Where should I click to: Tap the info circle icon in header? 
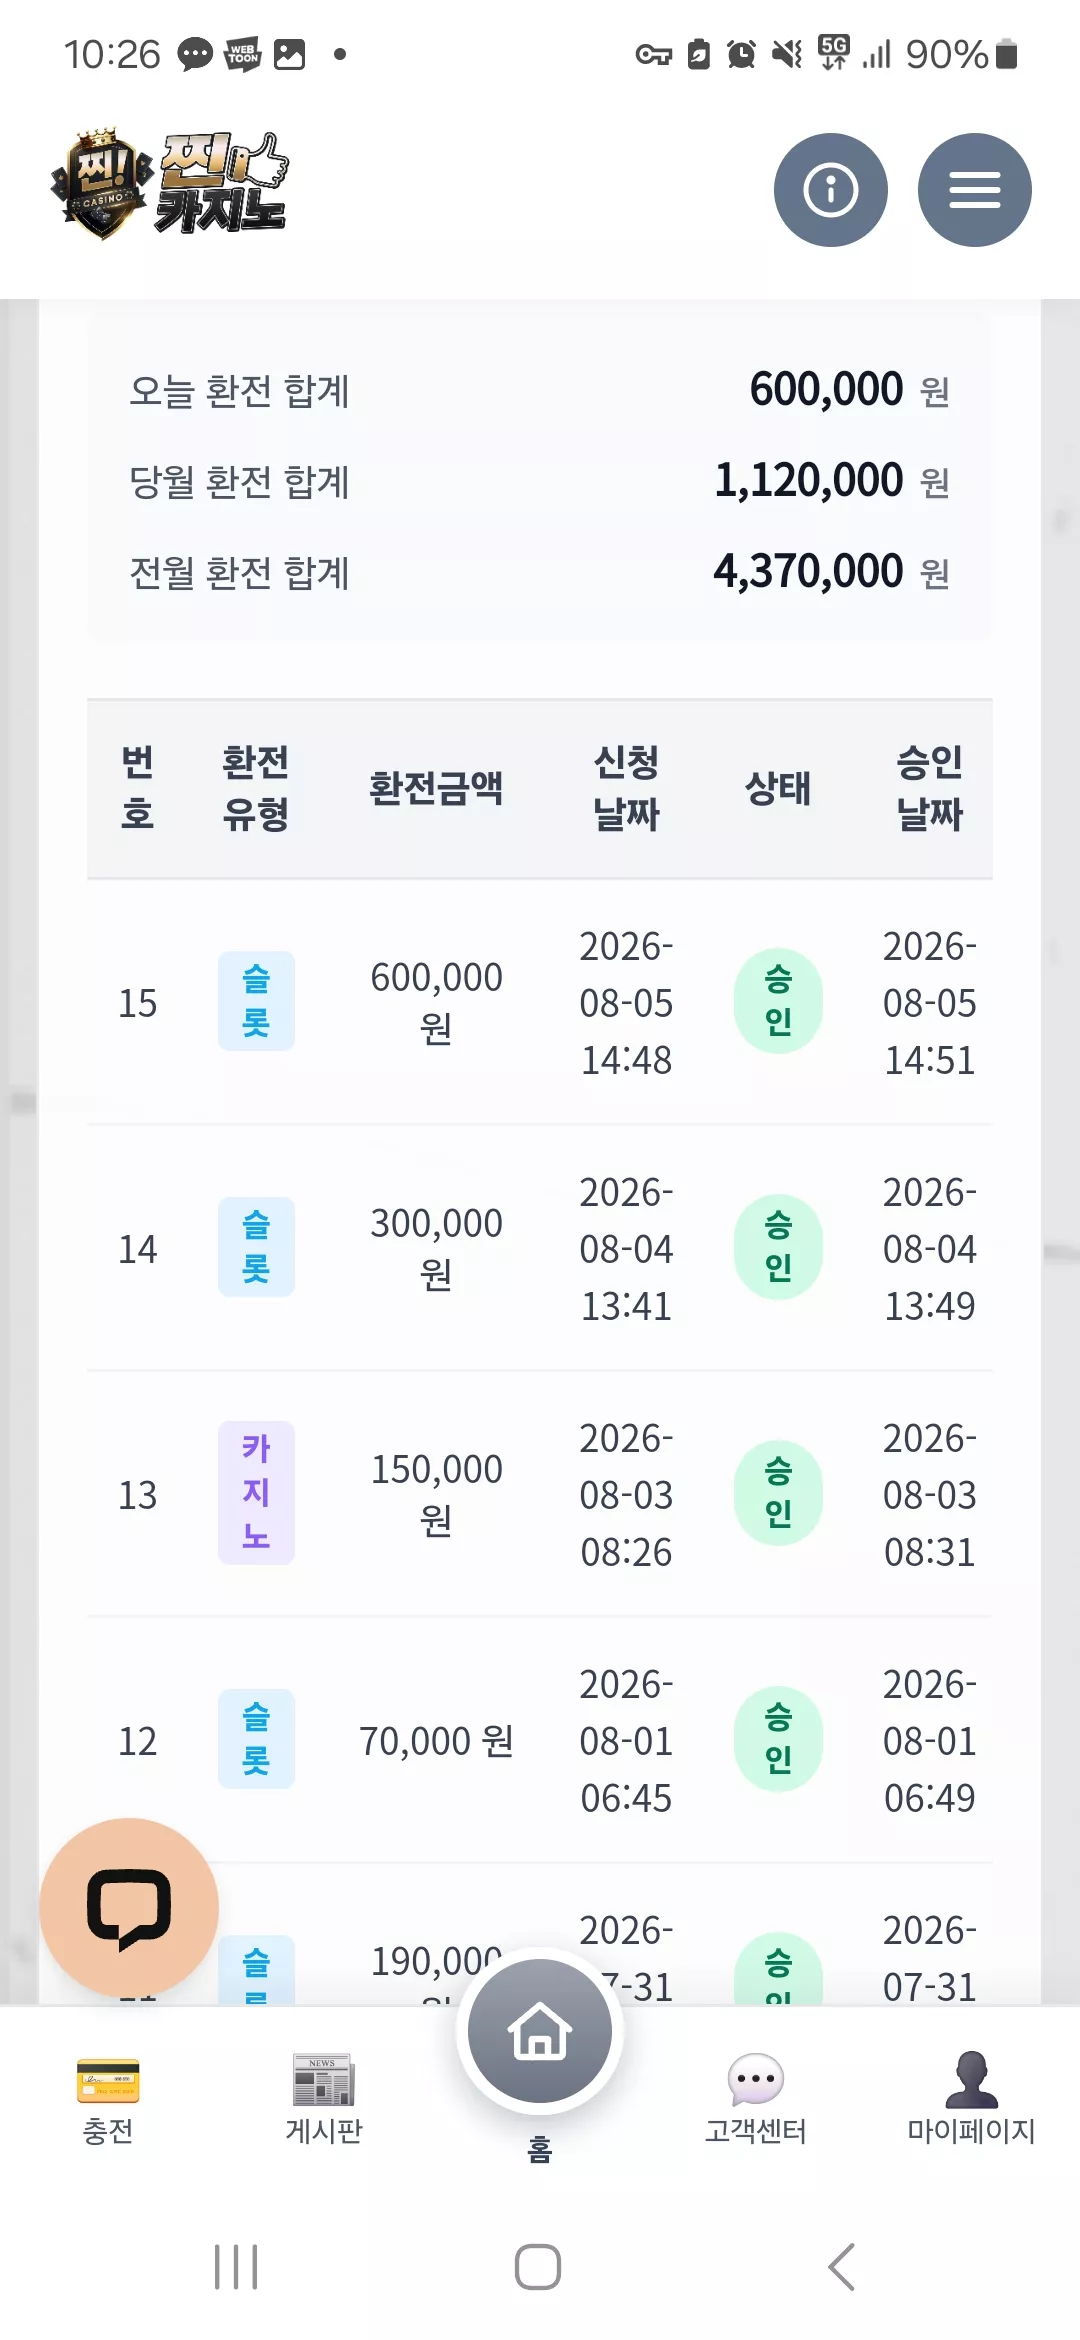pos(830,190)
